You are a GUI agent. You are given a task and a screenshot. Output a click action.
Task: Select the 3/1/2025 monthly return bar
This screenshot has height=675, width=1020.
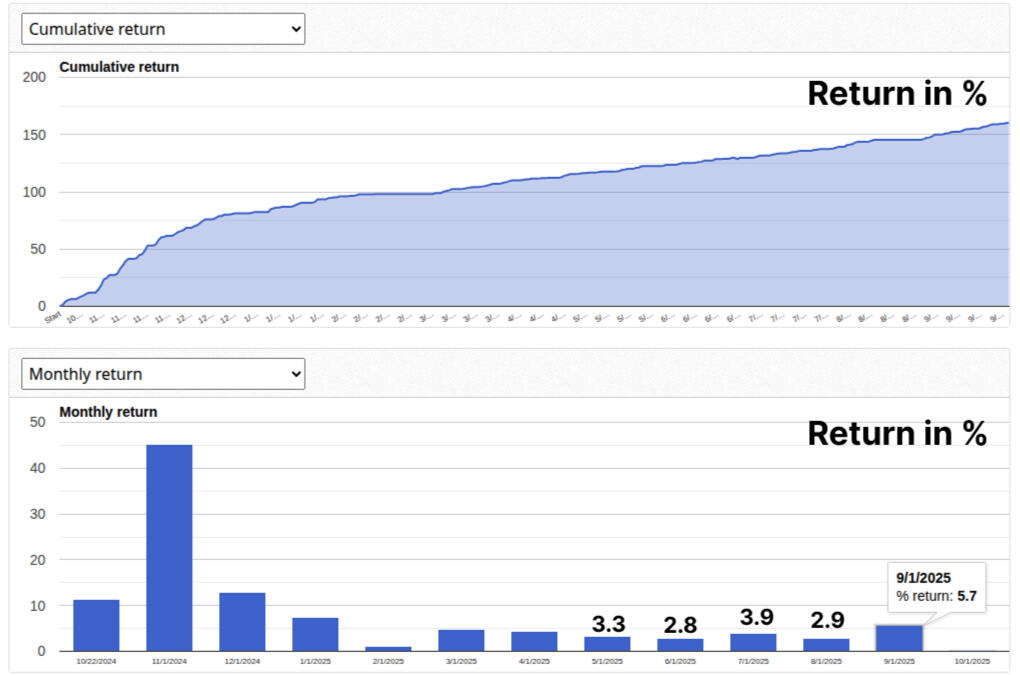tap(461, 640)
